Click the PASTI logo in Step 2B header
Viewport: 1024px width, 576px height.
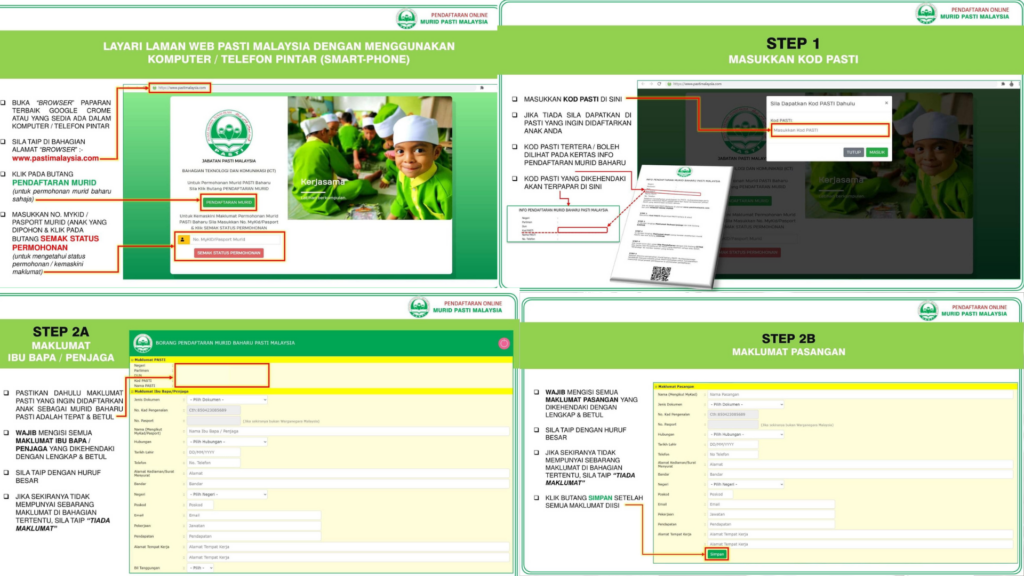click(928, 311)
